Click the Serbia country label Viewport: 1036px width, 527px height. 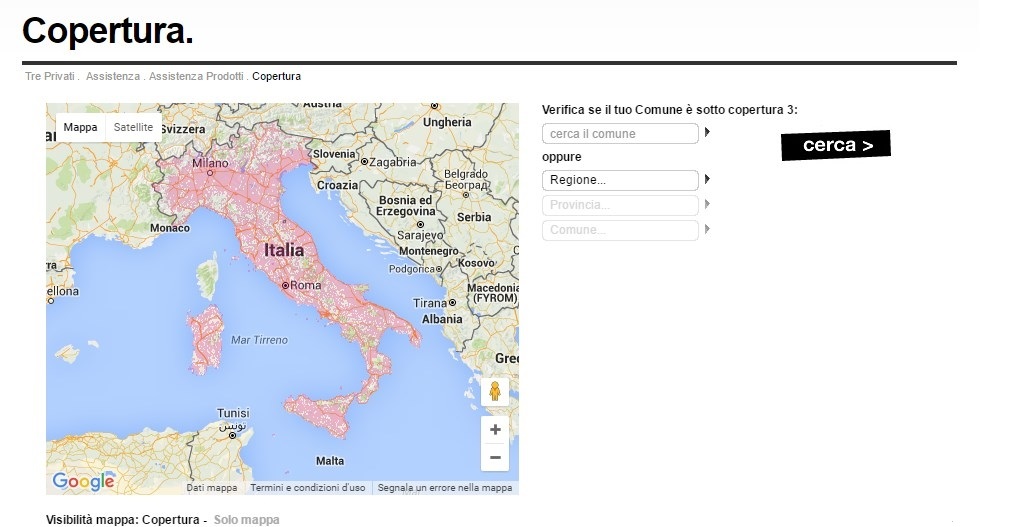[474, 217]
